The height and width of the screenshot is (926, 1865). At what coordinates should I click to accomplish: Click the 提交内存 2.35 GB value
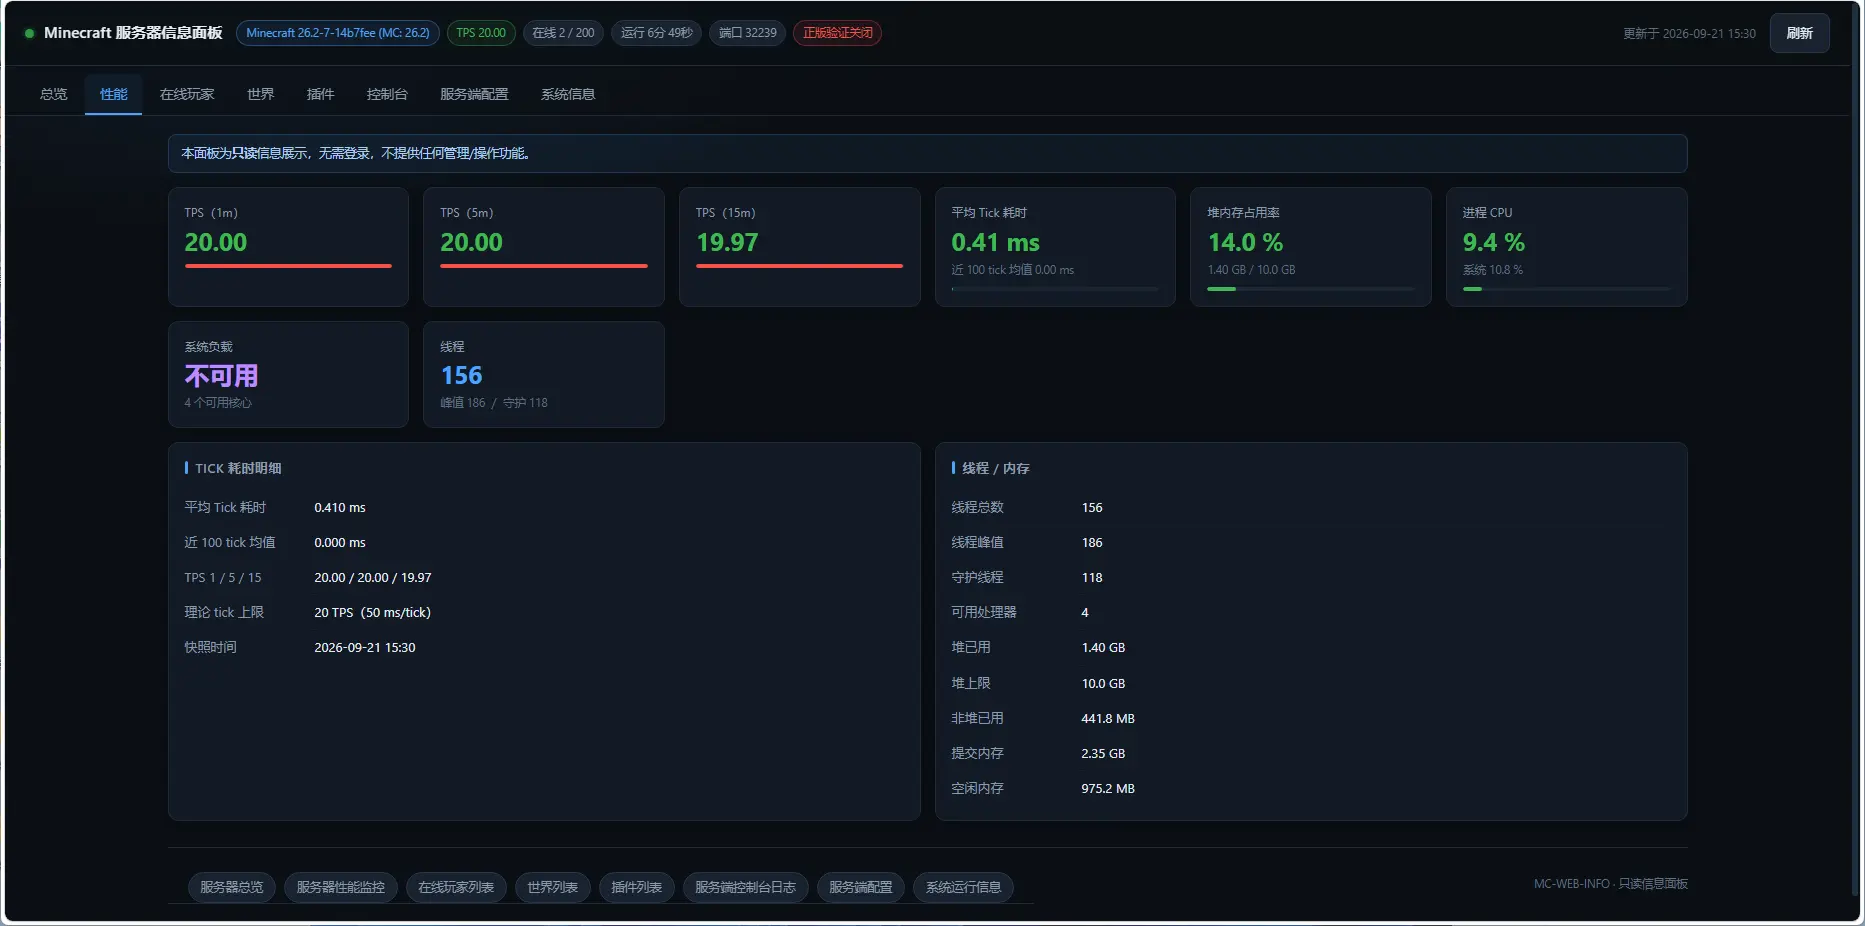coord(1103,753)
